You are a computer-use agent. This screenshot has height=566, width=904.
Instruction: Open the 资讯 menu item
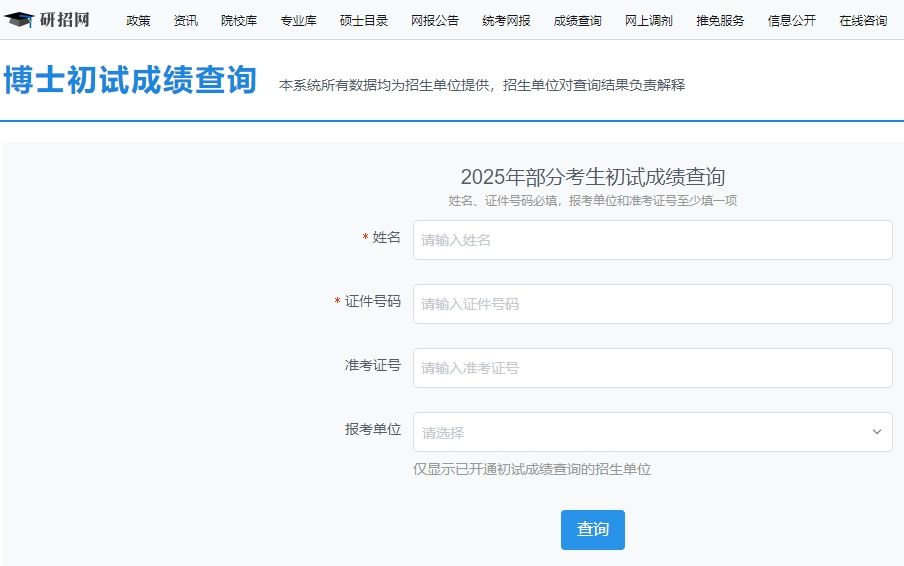point(186,21)
